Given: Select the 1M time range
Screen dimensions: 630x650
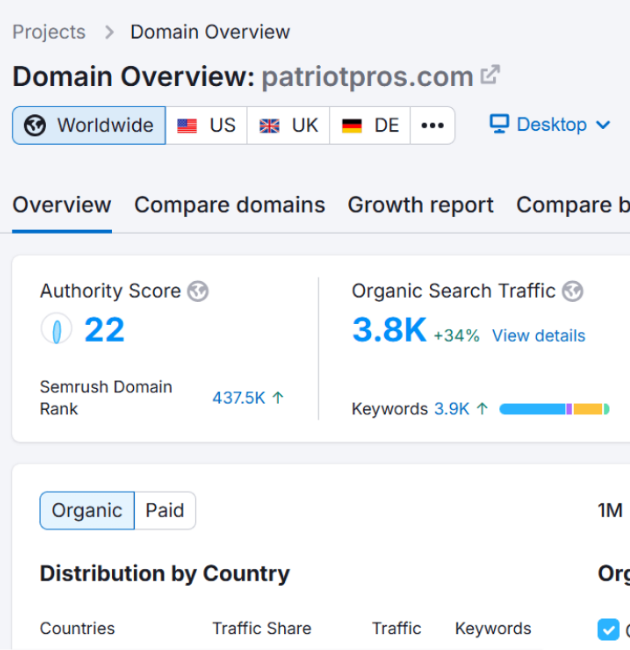Looking at the screenshot, I should point(610,510).
